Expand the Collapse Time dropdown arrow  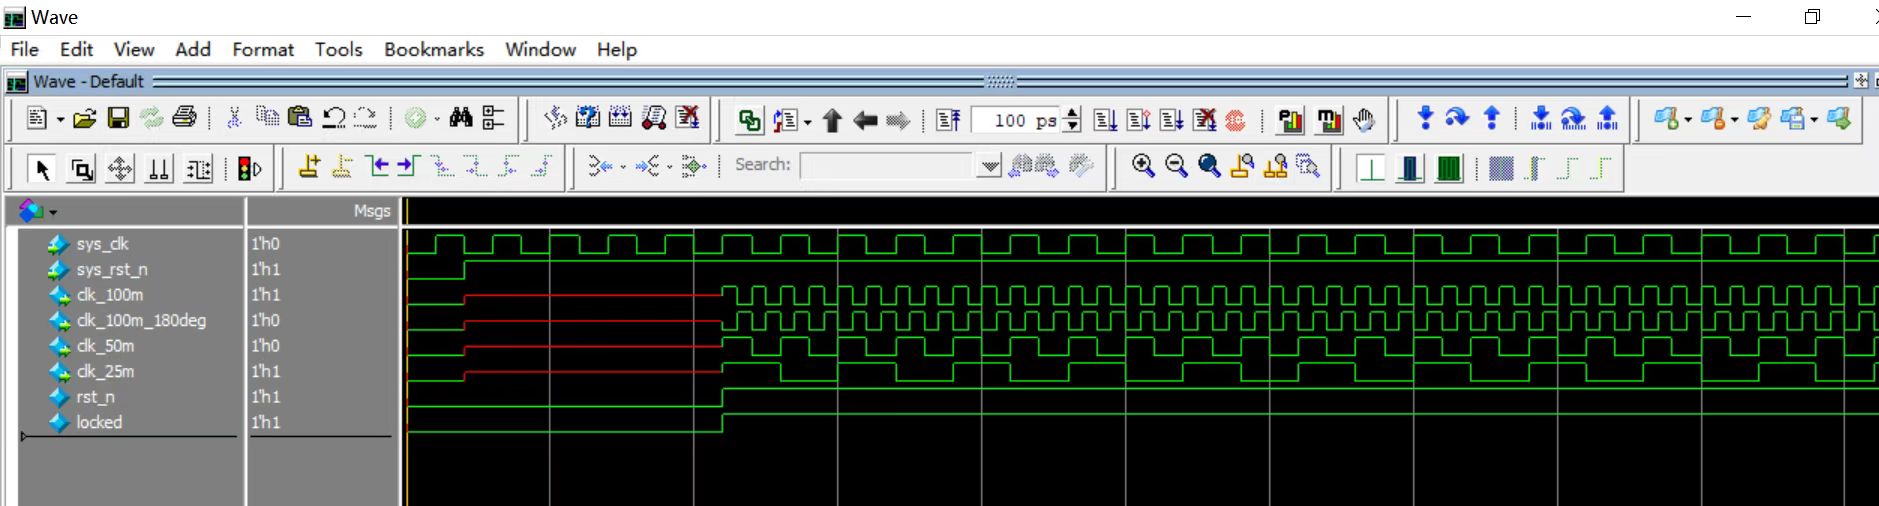coord(622,167)
